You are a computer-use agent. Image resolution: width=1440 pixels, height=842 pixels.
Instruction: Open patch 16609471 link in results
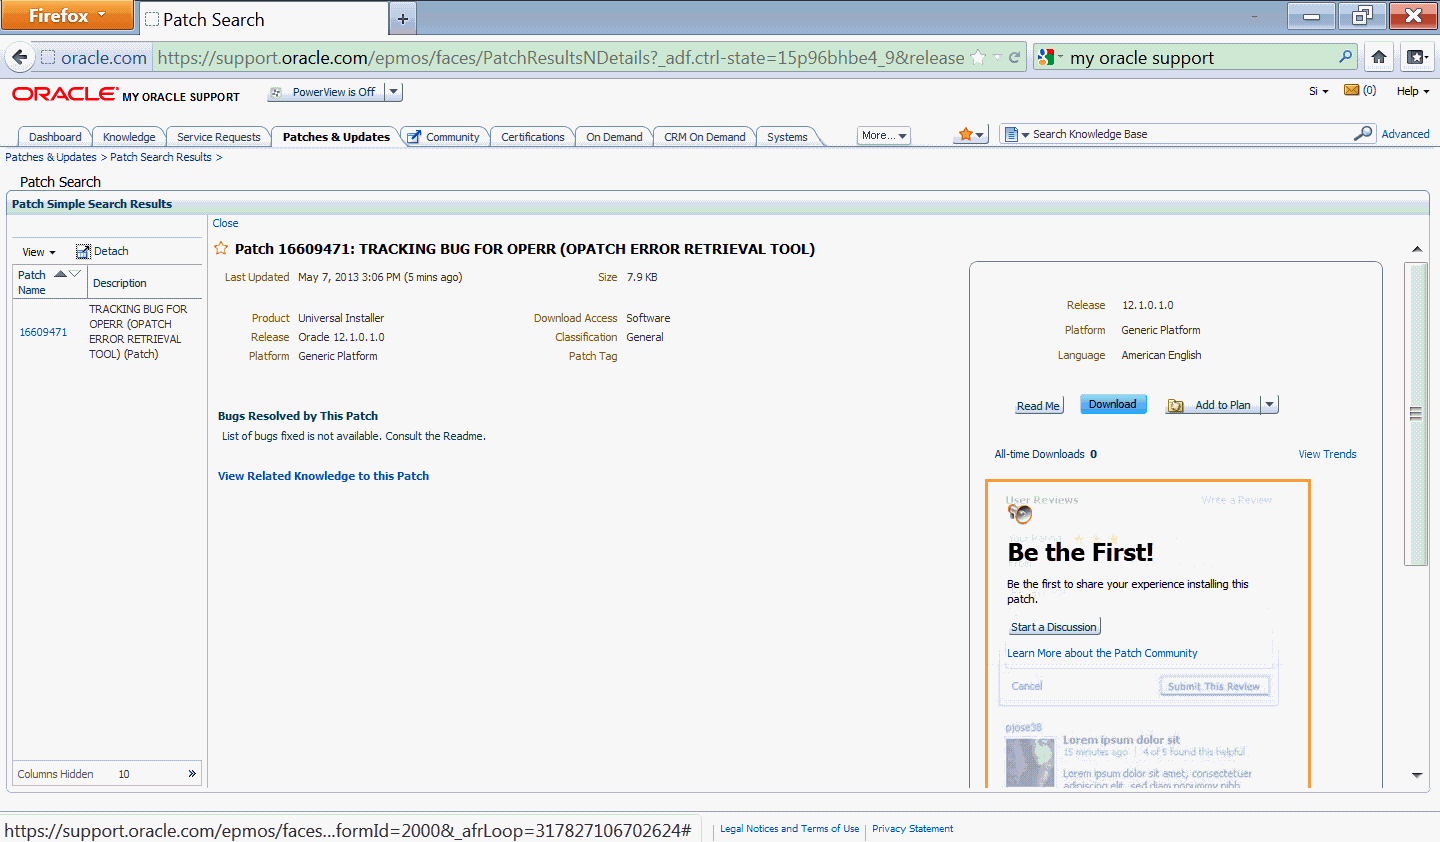43,332
